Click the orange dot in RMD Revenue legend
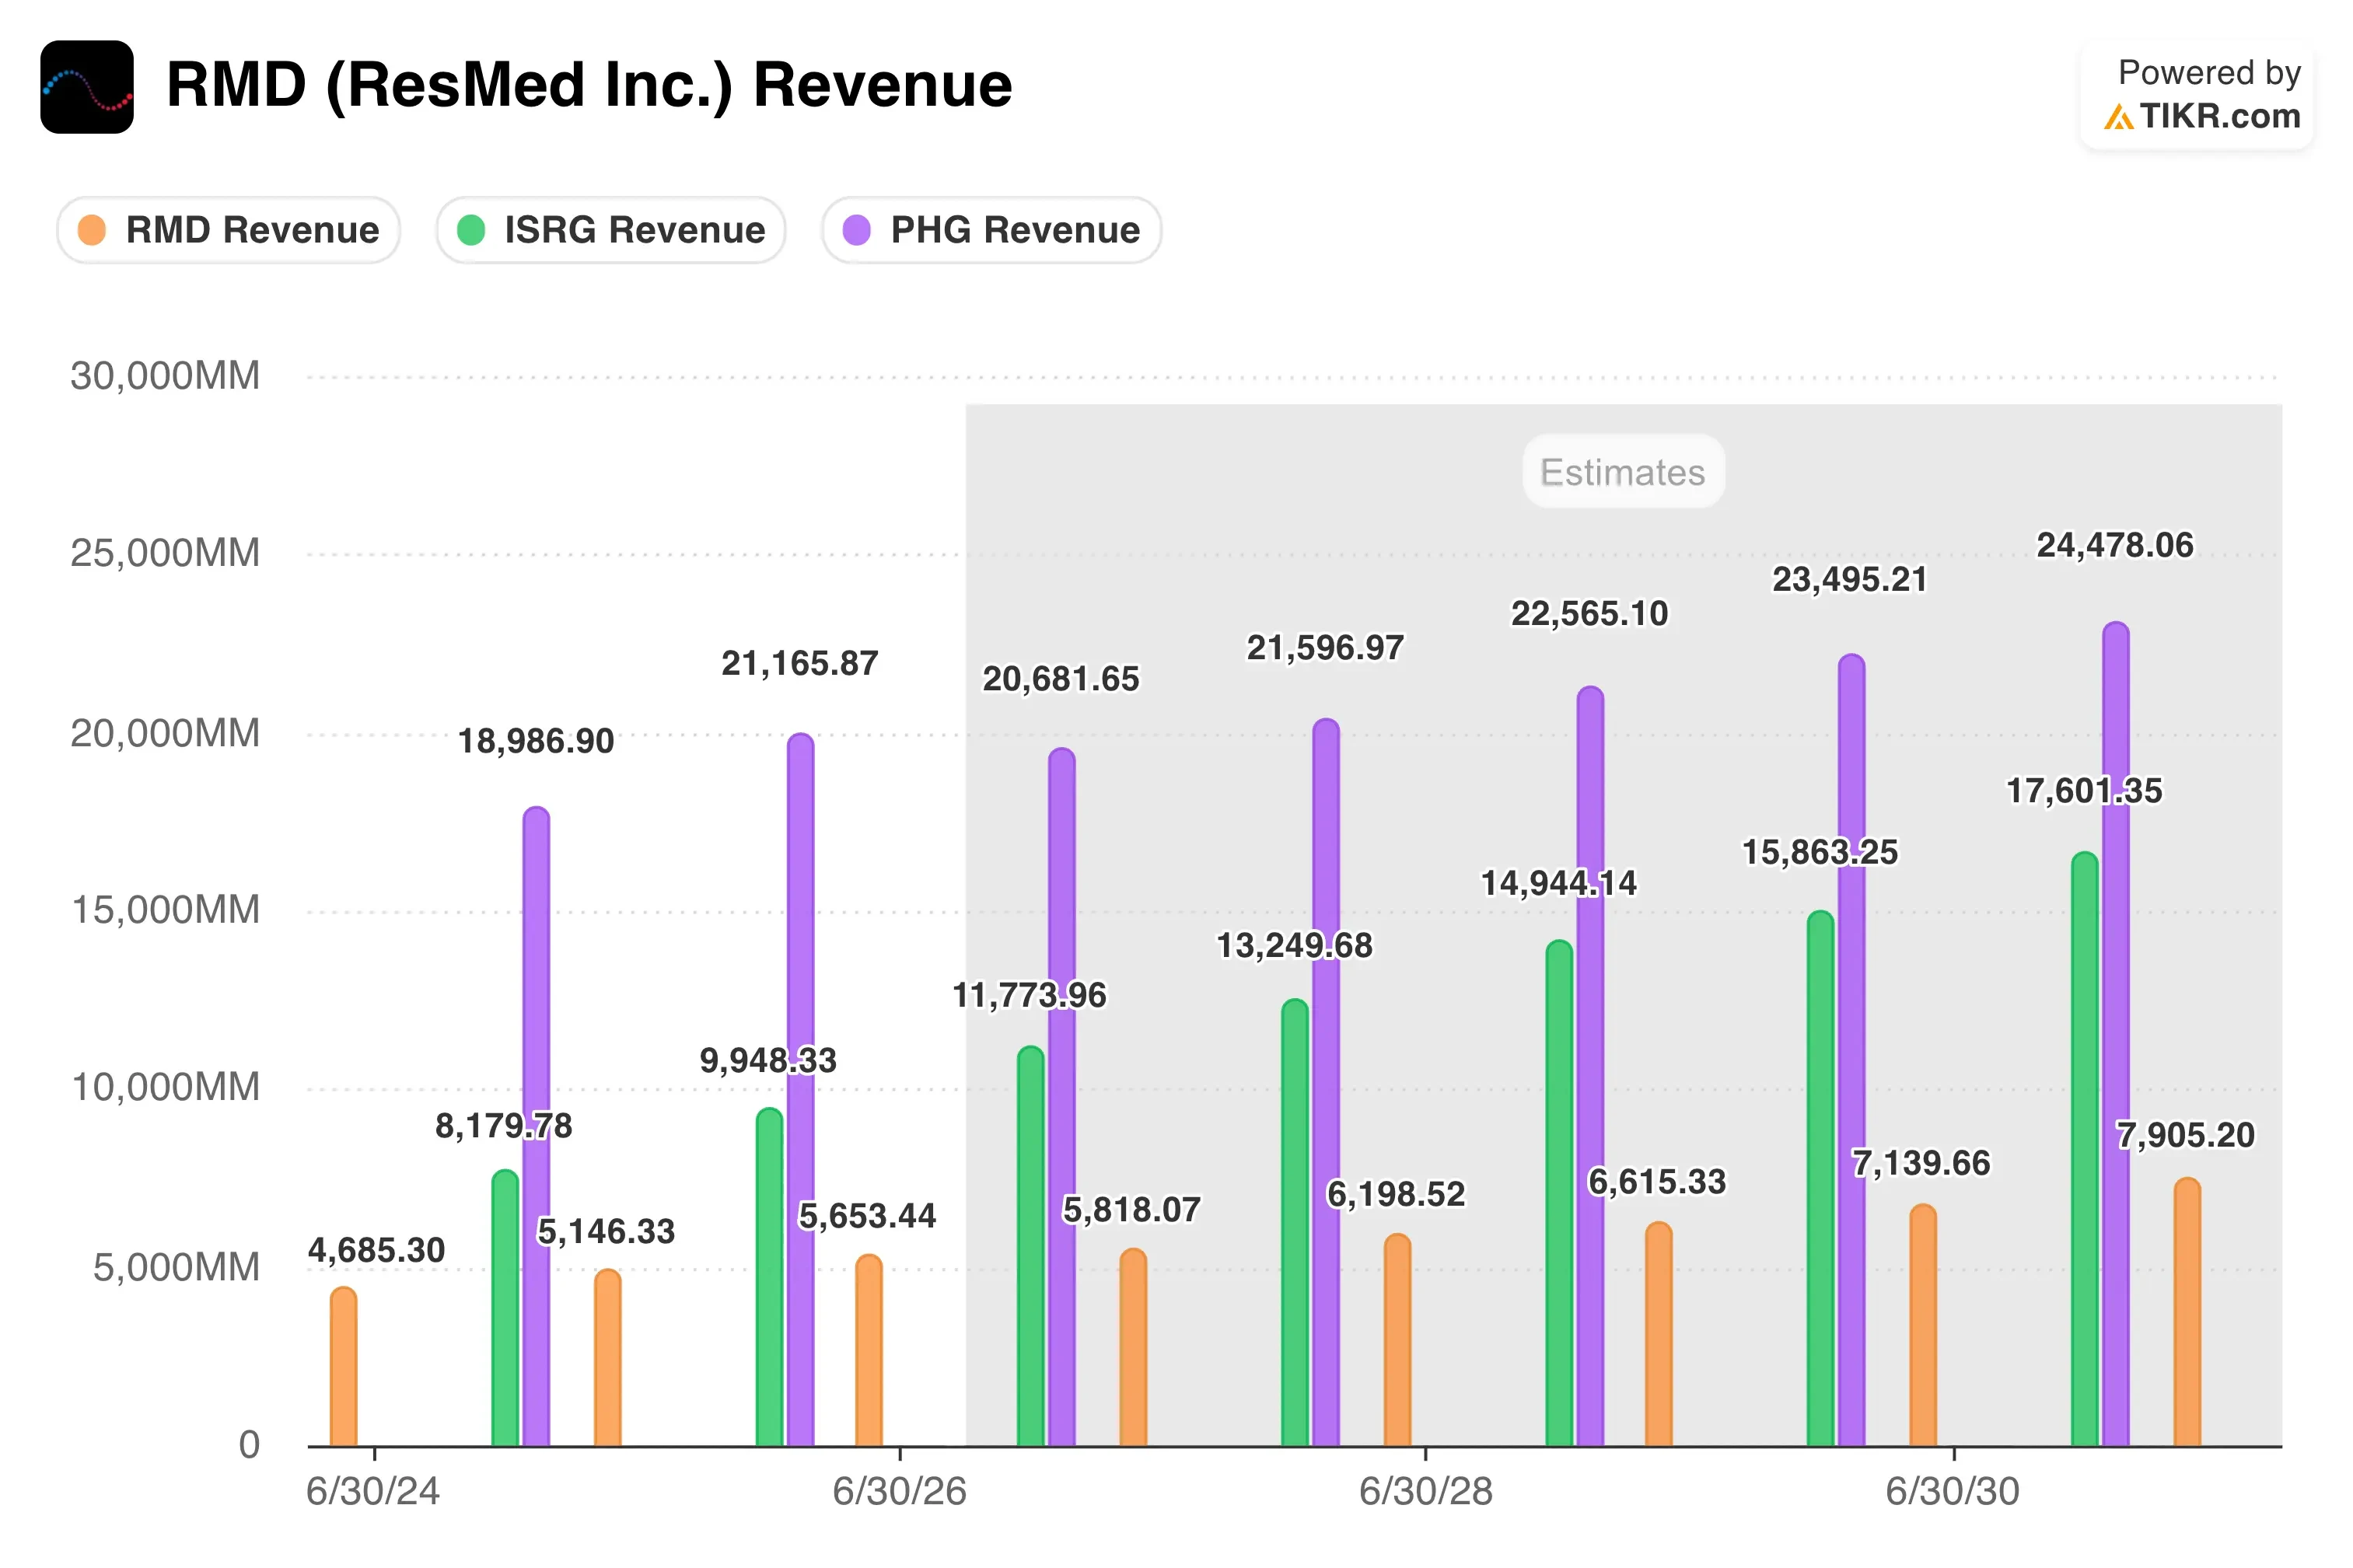The image size is (2353, 1568). tap(92, 230)
